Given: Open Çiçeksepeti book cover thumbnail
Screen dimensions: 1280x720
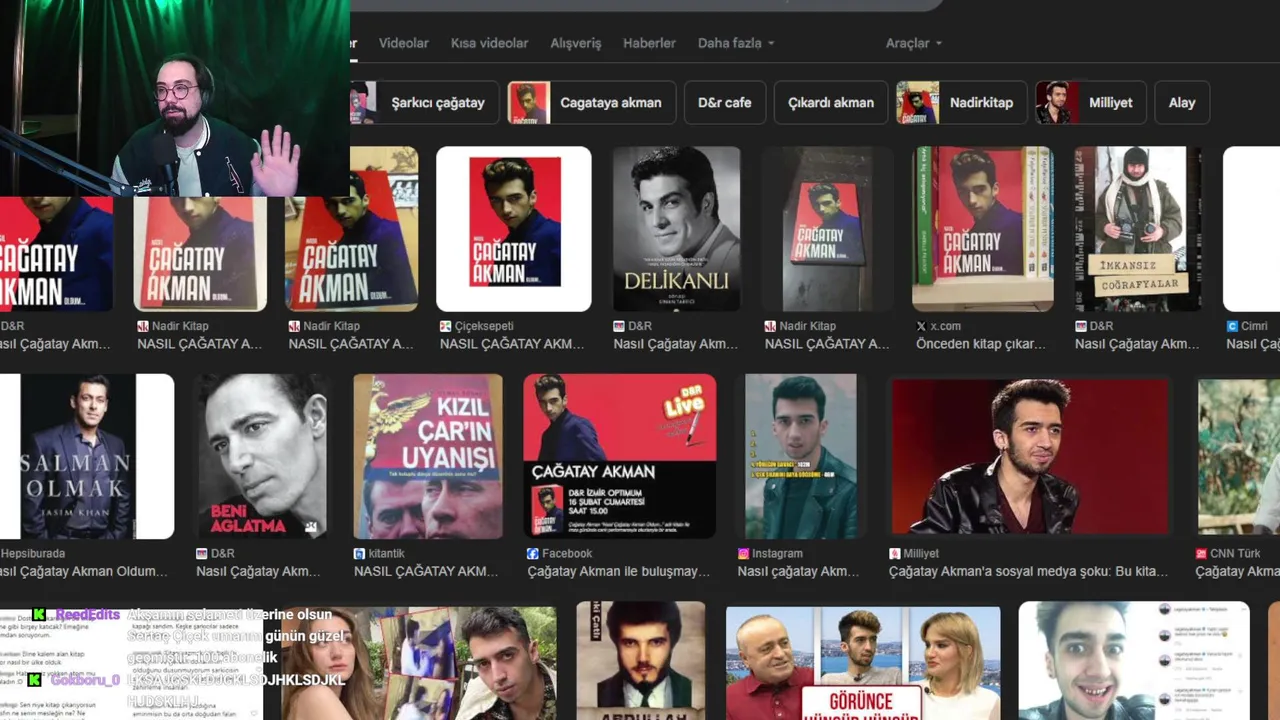Looking at the screenshot, I should pos(514,229).
